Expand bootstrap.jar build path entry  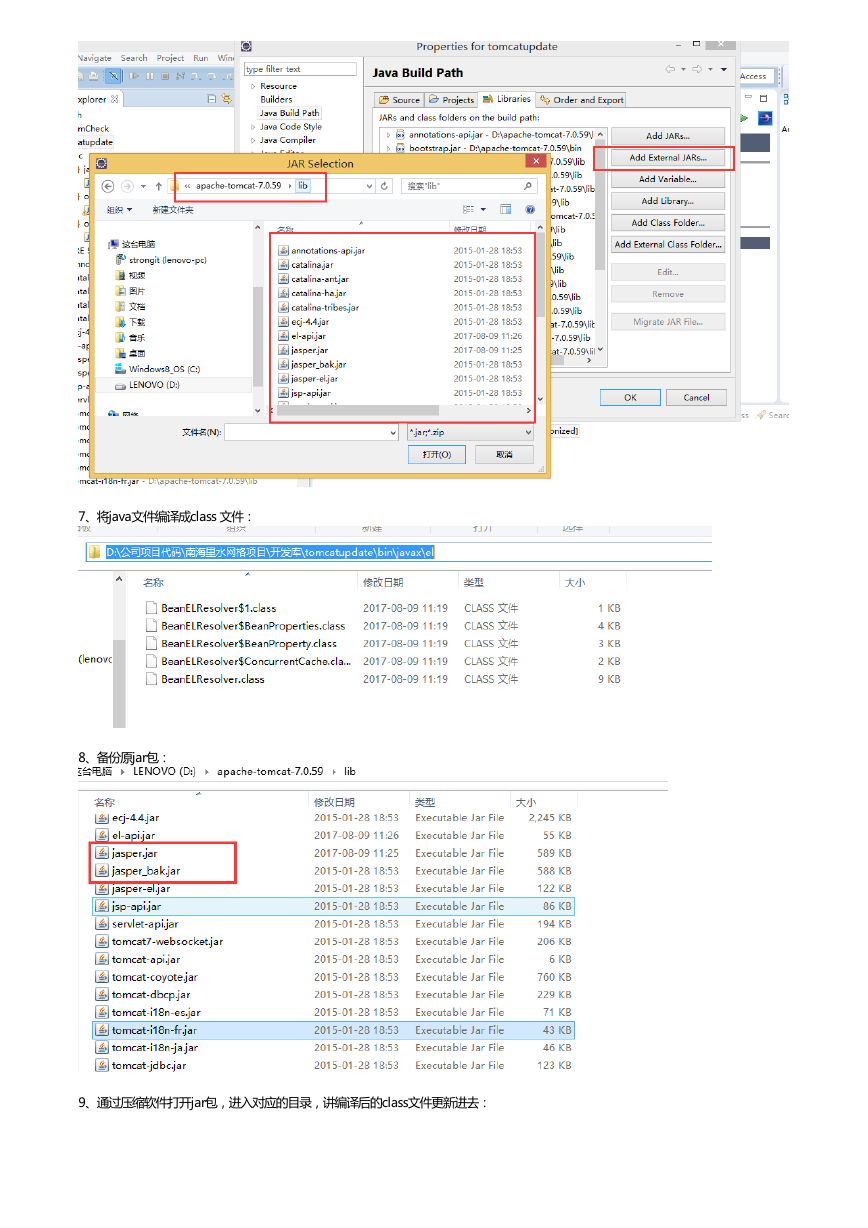(387, 147)
